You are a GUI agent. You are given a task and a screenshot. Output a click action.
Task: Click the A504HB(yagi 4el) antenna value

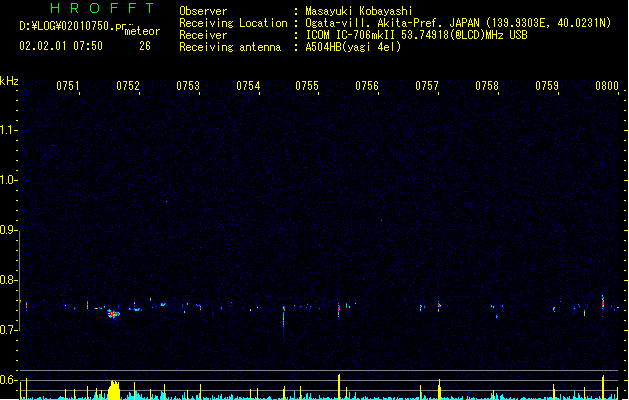(353, 47)
